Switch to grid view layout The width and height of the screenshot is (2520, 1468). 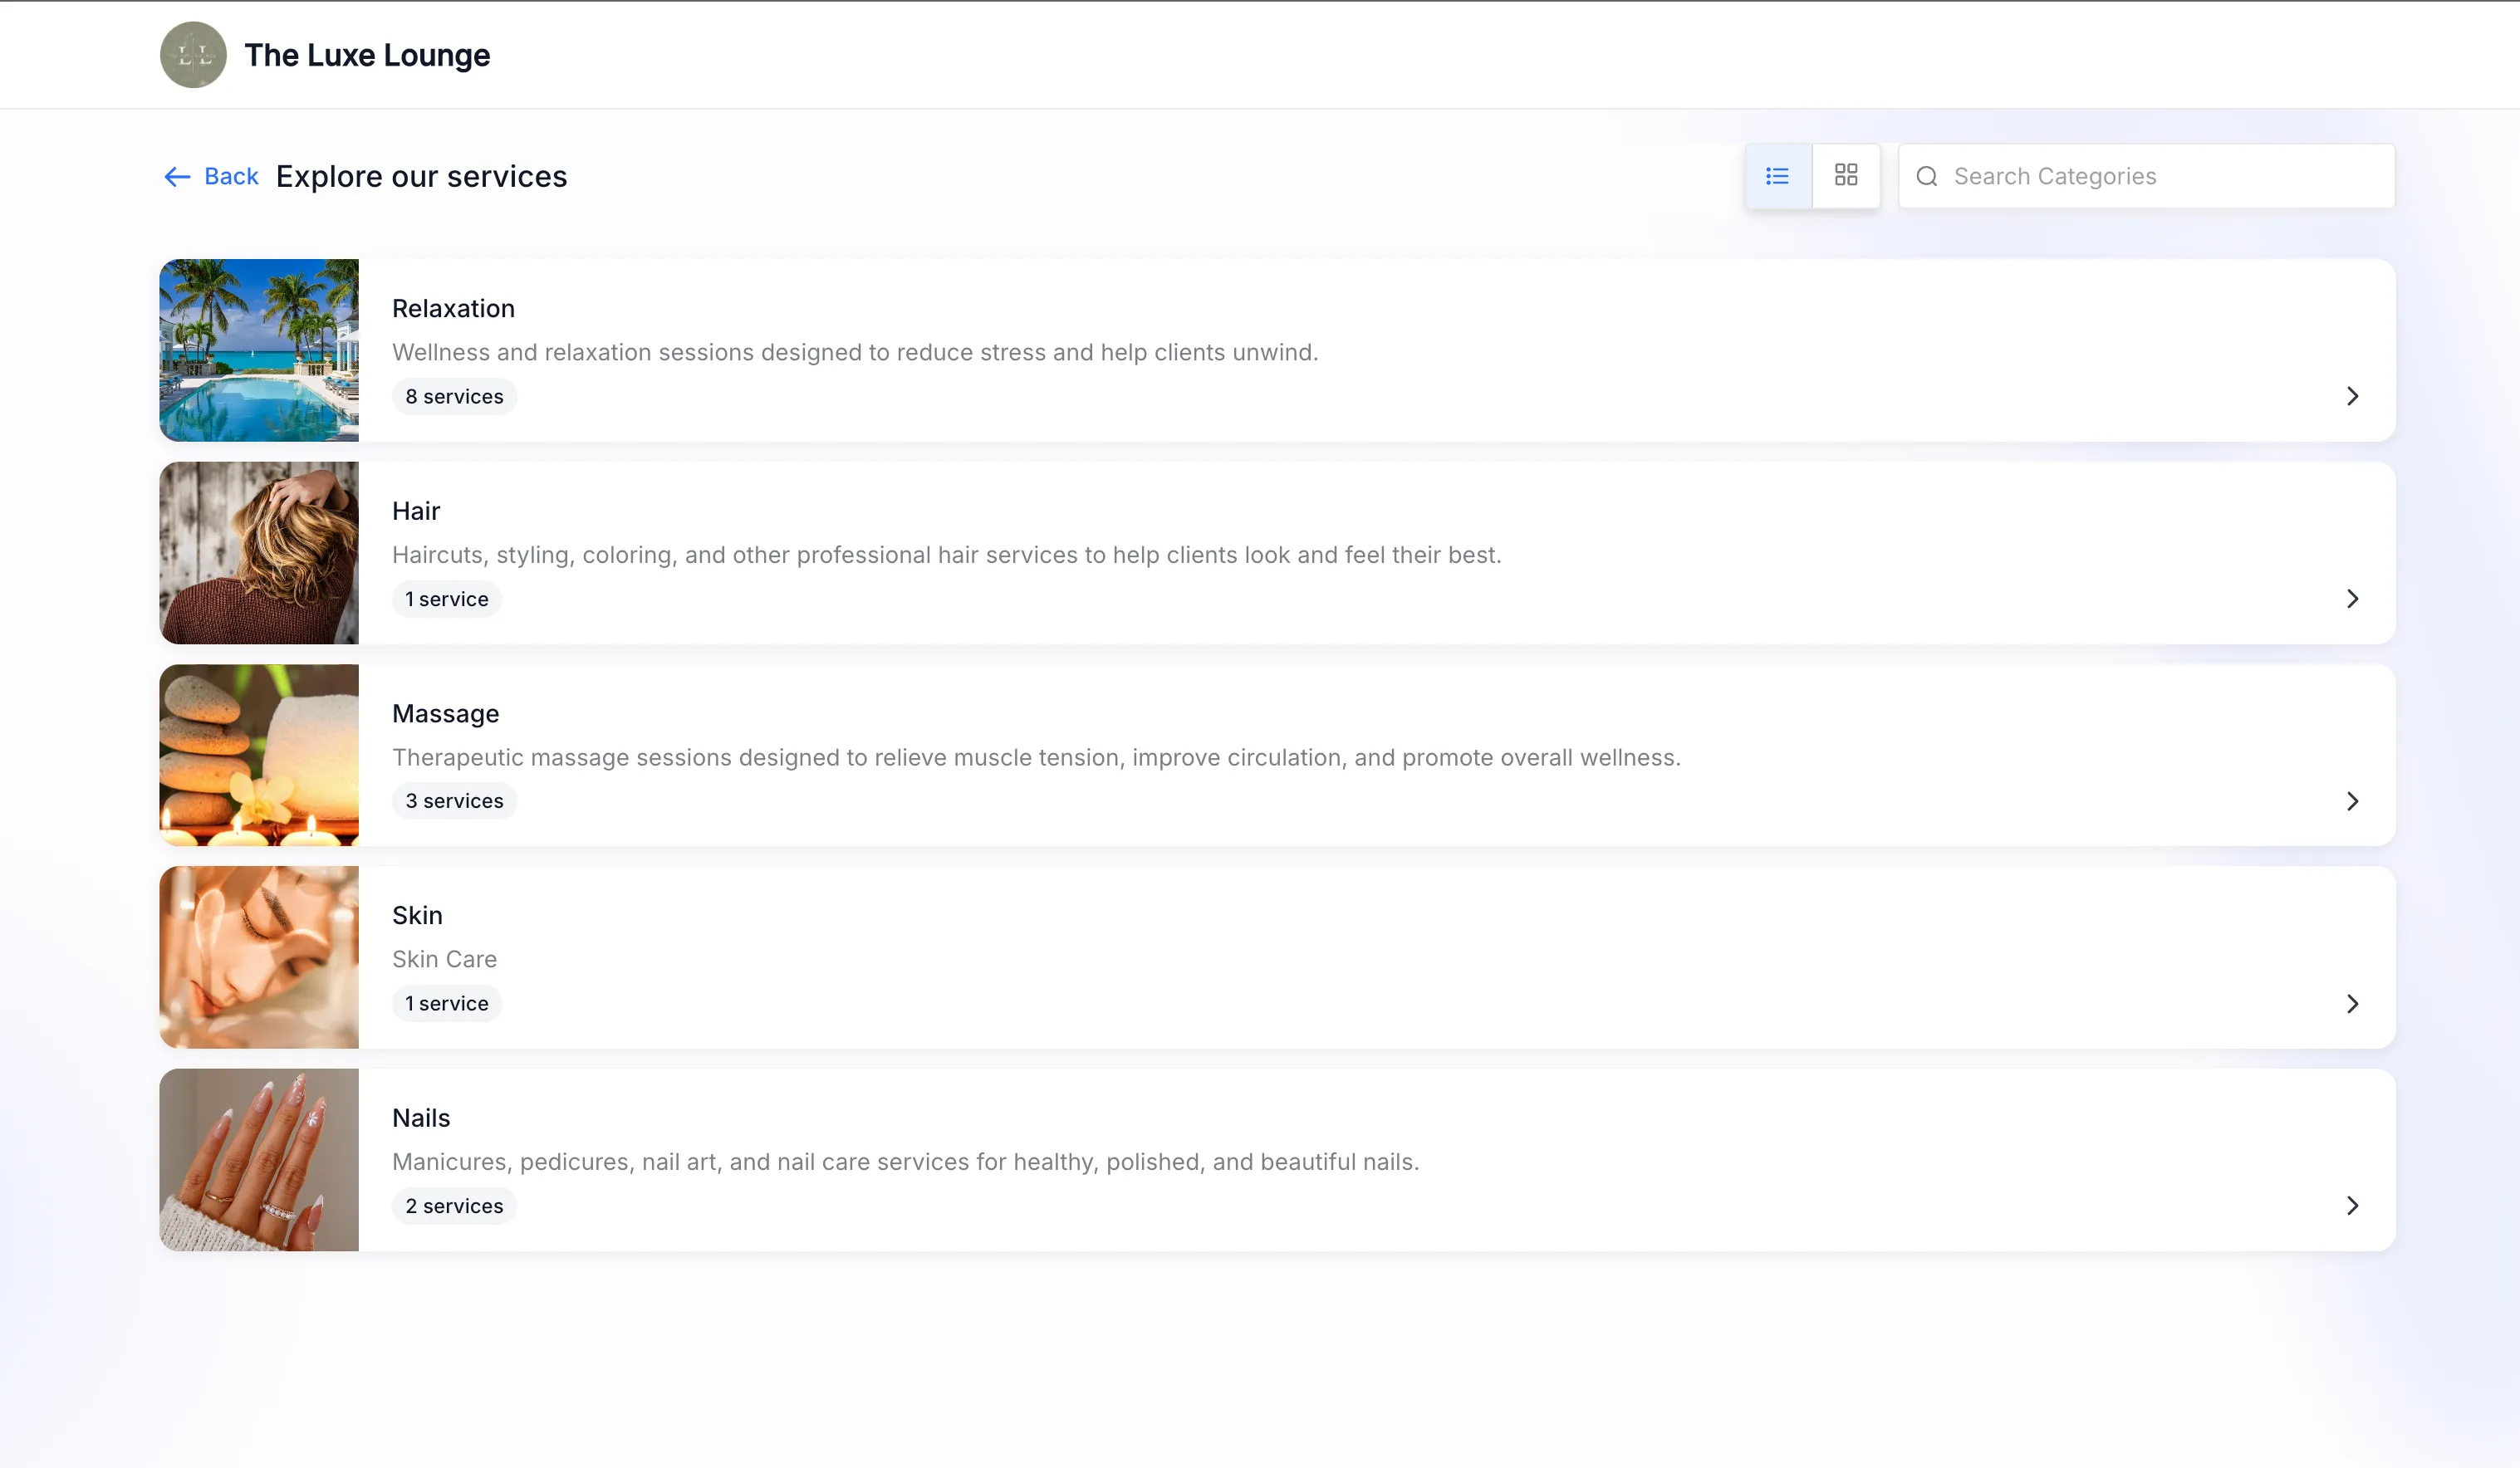[1846, 176]
